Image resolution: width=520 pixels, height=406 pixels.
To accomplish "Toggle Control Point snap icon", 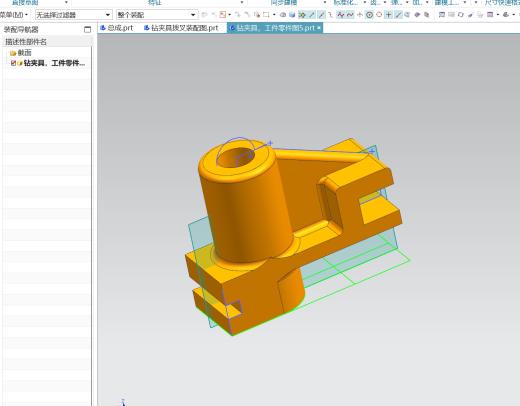I will 330,15.
